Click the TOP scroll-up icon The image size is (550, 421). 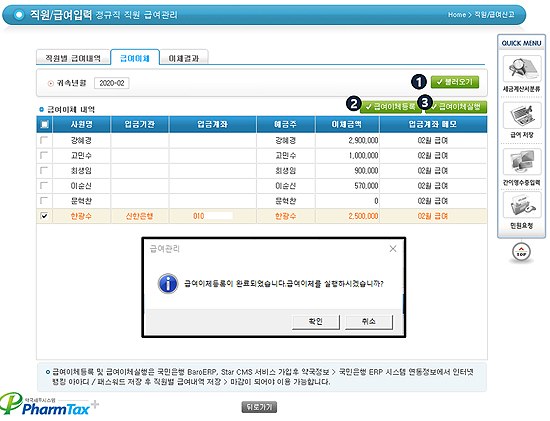[x=522, y=252]
